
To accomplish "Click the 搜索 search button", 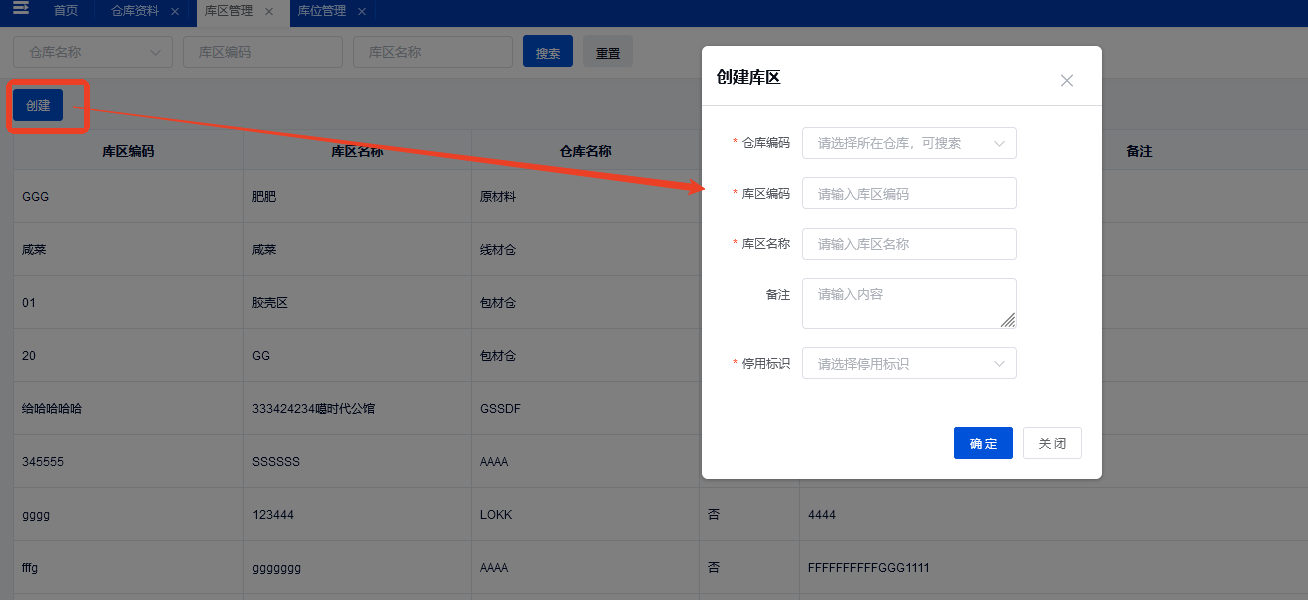I will pyautogui.click(x=547, y=51).
